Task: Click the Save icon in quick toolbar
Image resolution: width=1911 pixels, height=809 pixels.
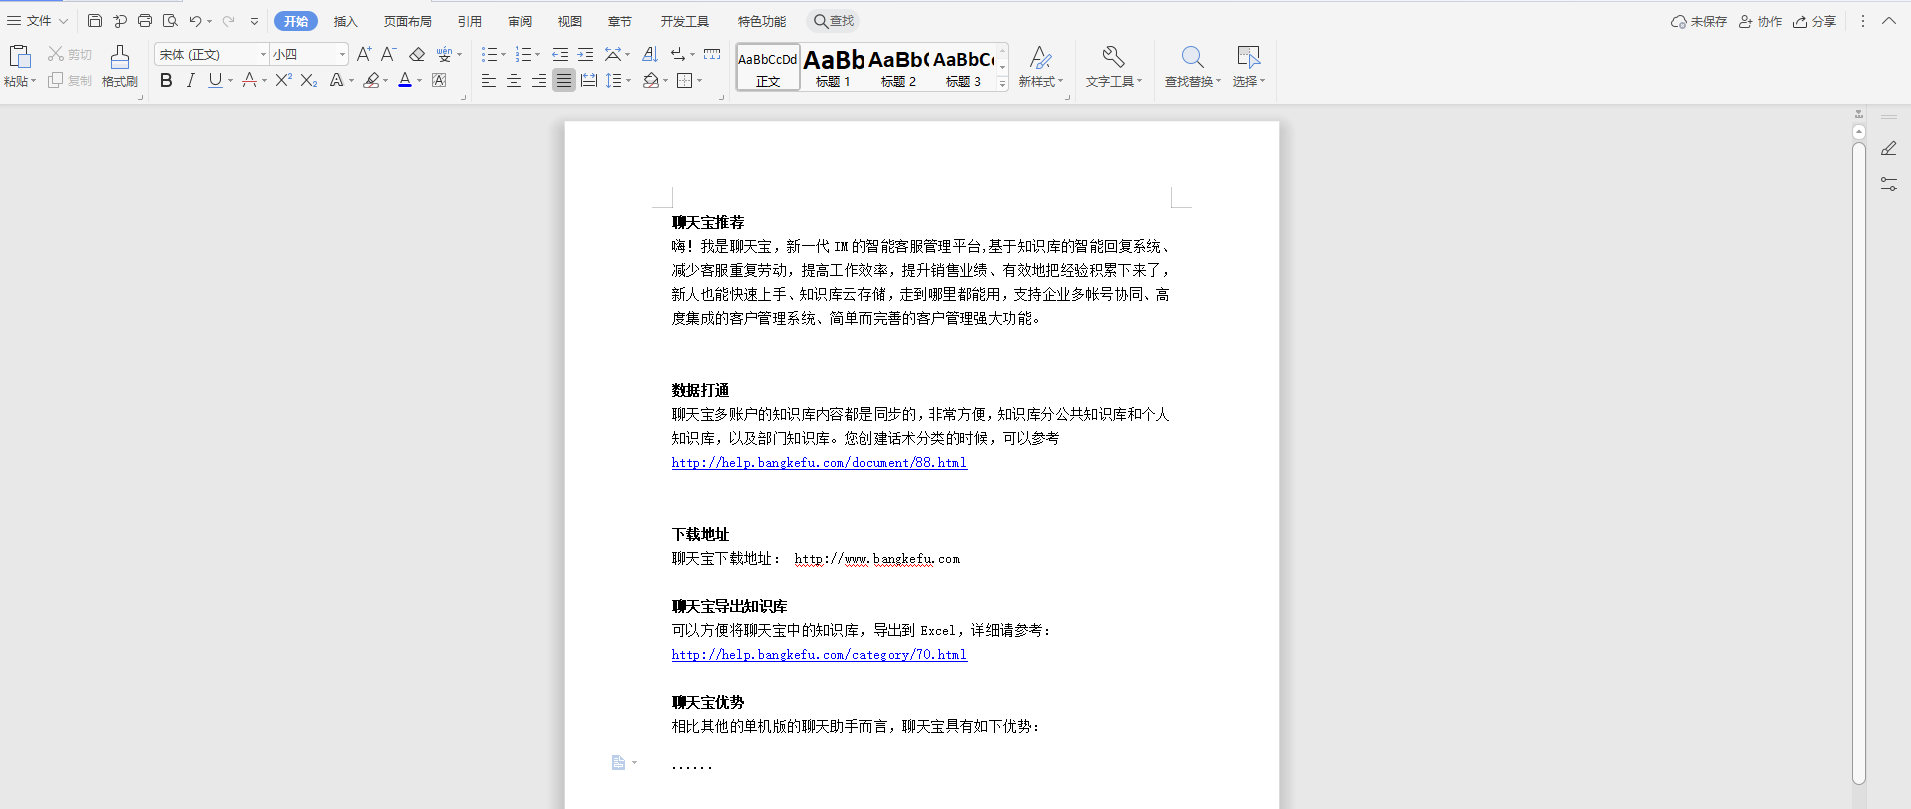Action: 95,21
